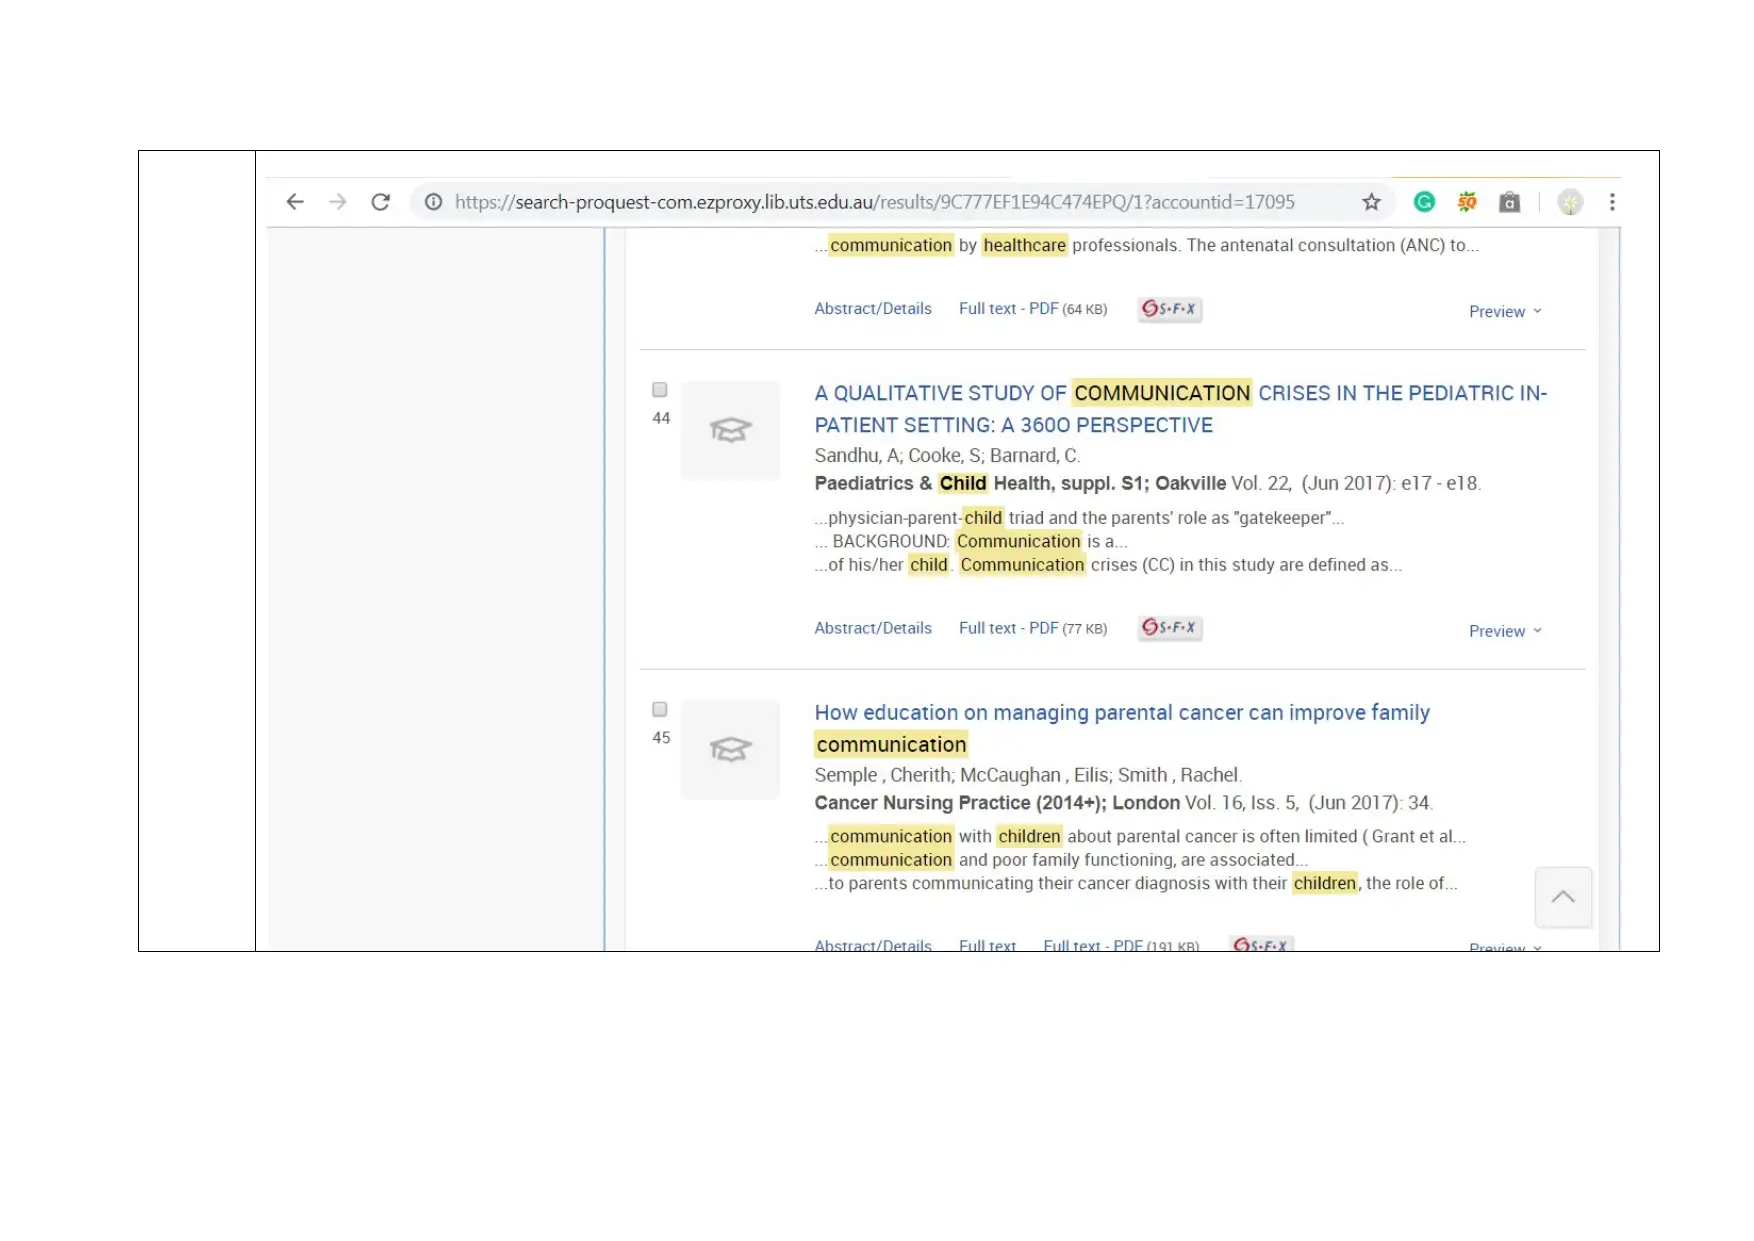
Task: Click the address bar URL field
Action: tap(875, 202)
